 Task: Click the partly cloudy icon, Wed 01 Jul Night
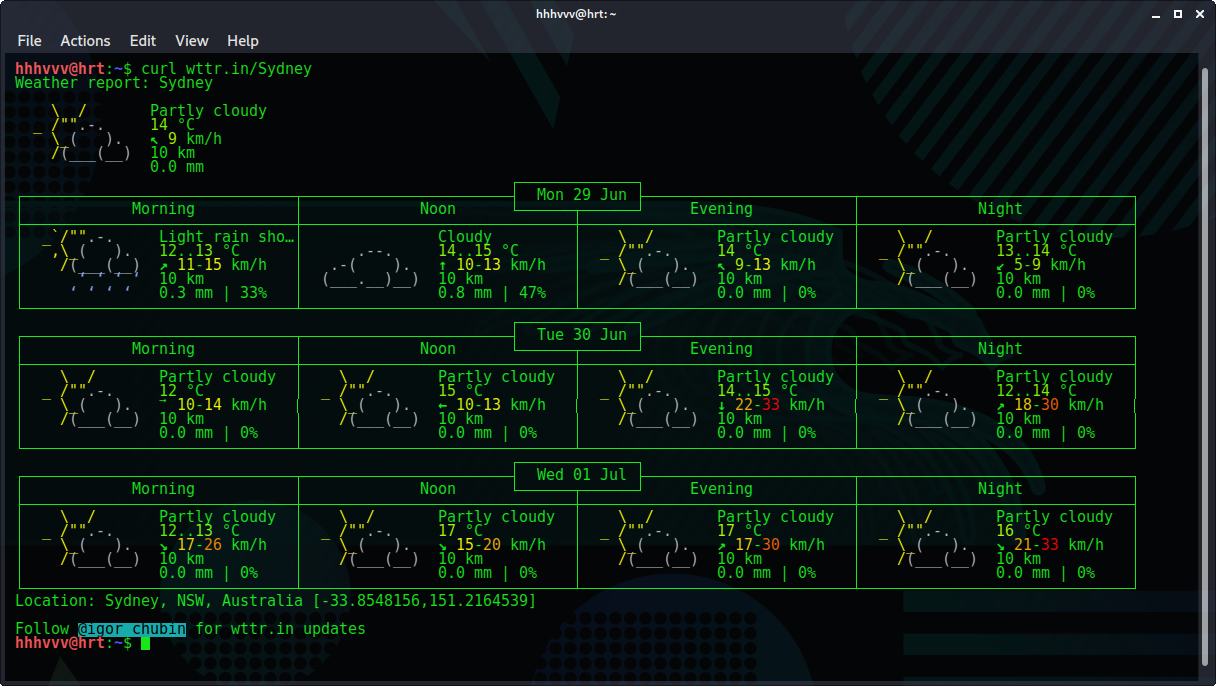click(929, 538)
